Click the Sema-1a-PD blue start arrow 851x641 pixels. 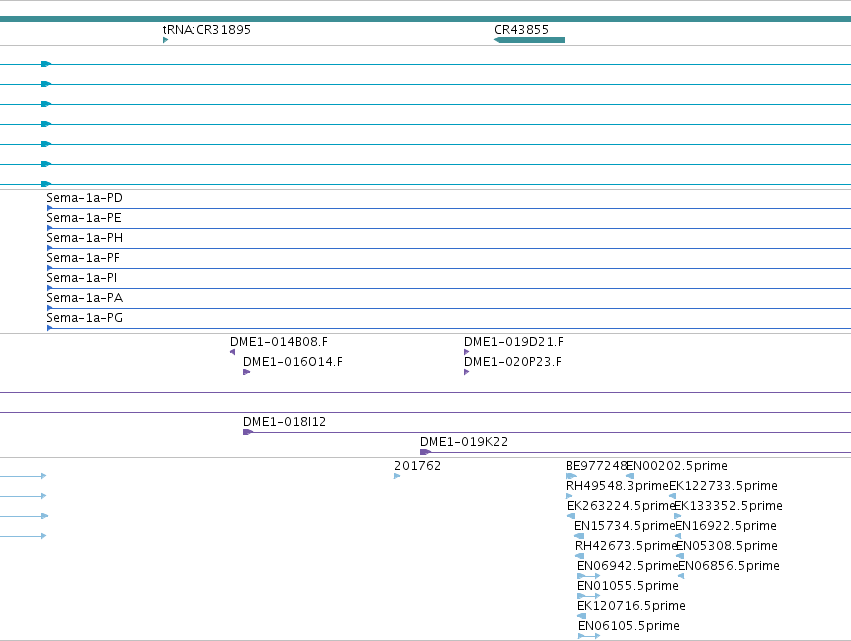49,208
